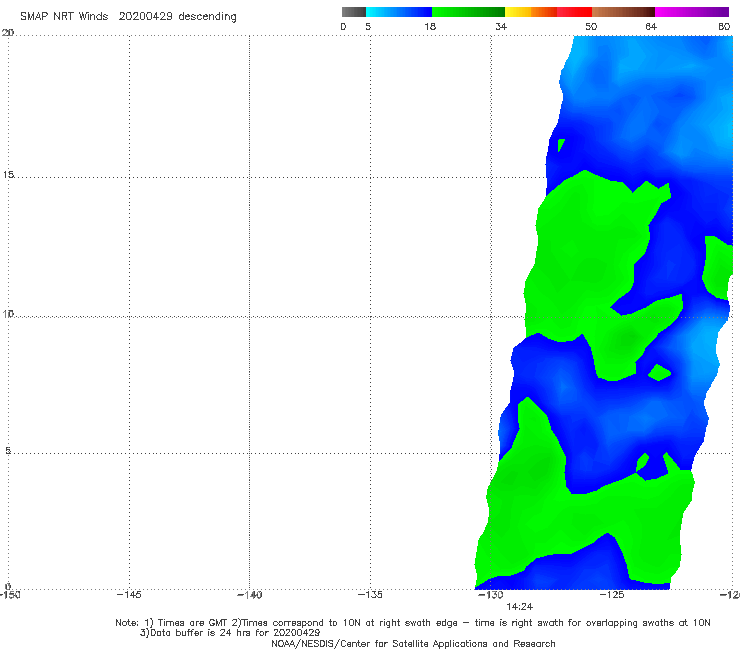Click the brown segment of the color bar

[623, 12]
